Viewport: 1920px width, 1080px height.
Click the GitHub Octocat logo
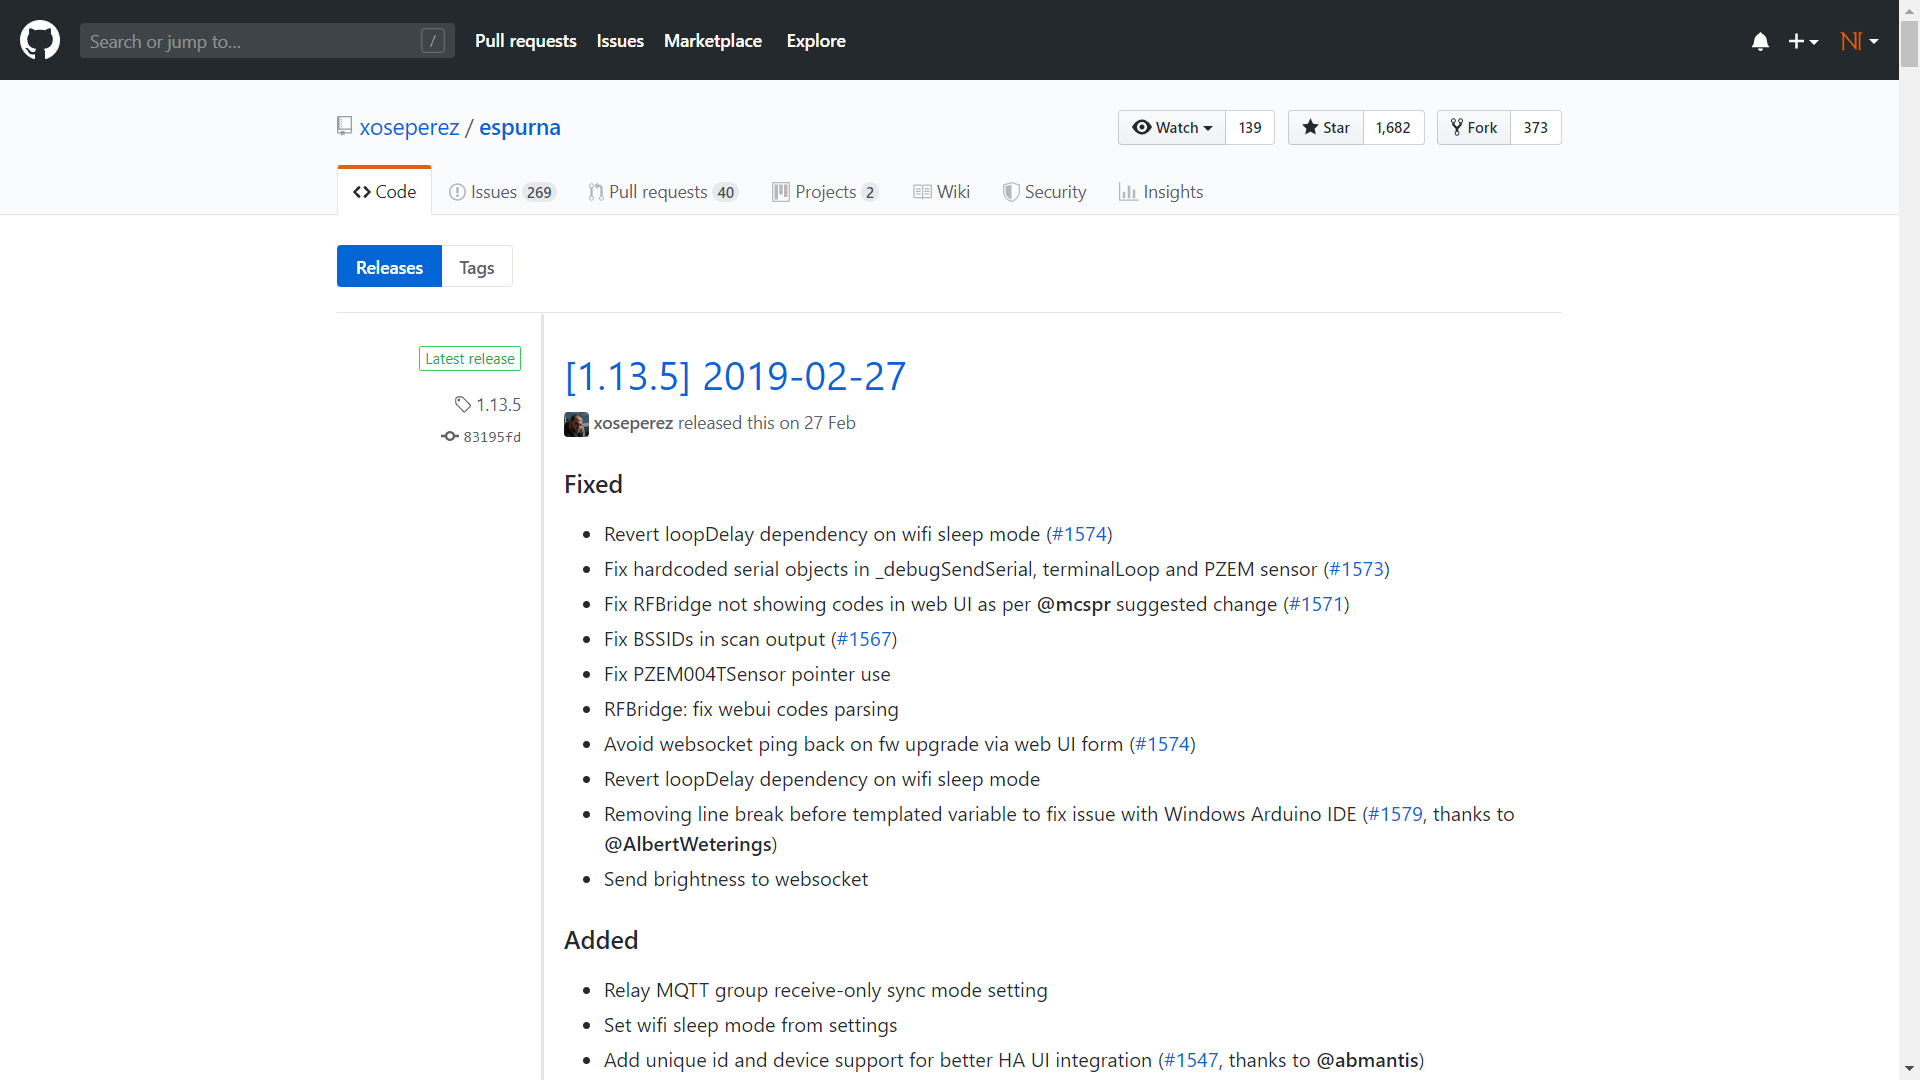pos(40,41)
